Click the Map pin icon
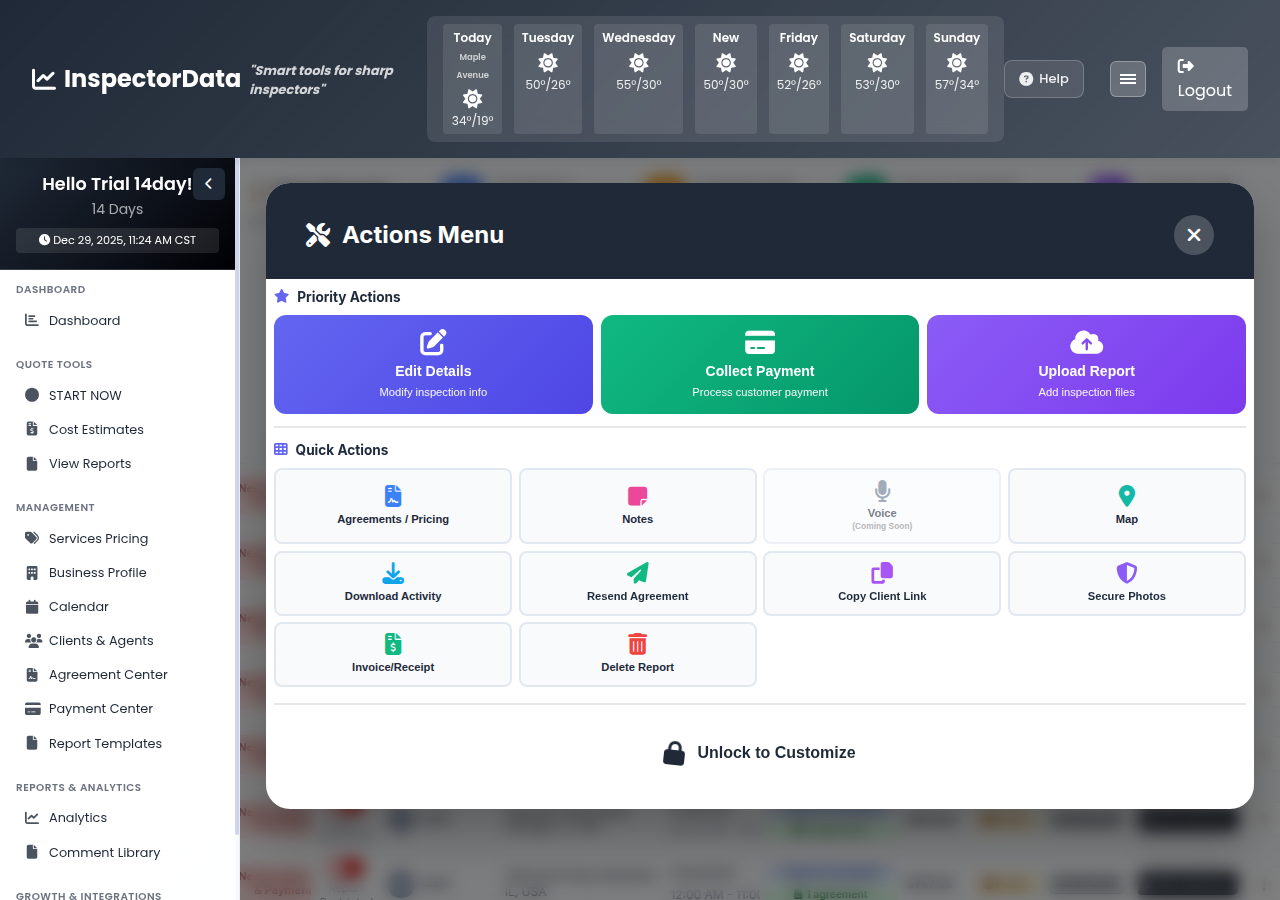The image size is (1280, 900). 1126,495
